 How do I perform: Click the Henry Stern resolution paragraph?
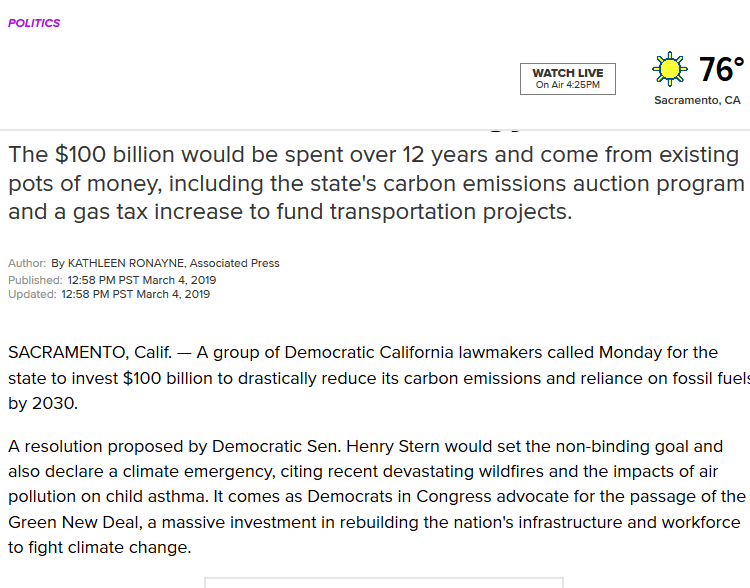pos(375,496)
